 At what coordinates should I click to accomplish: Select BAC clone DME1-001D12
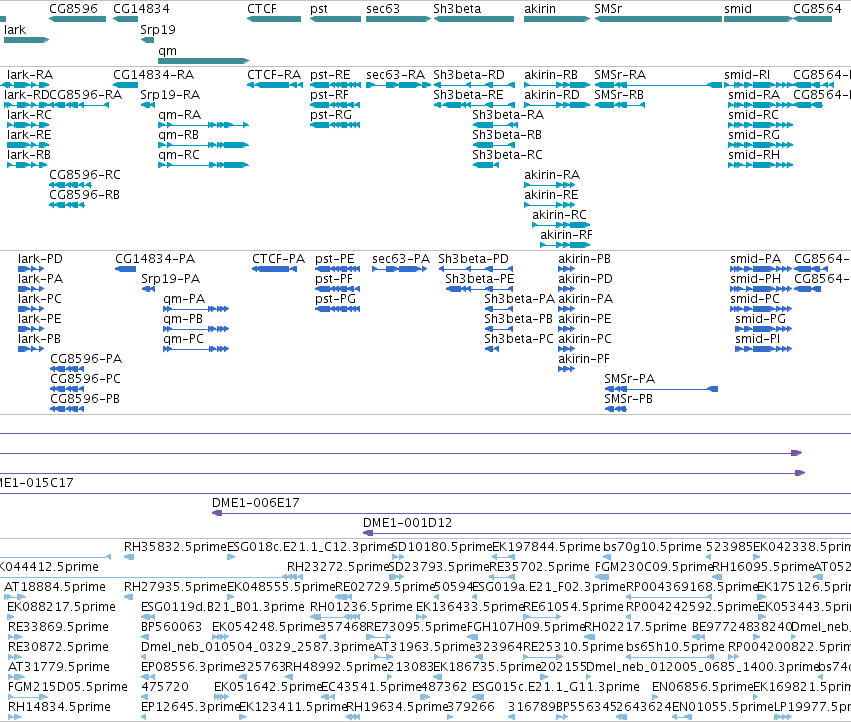[x=407, y=523]
